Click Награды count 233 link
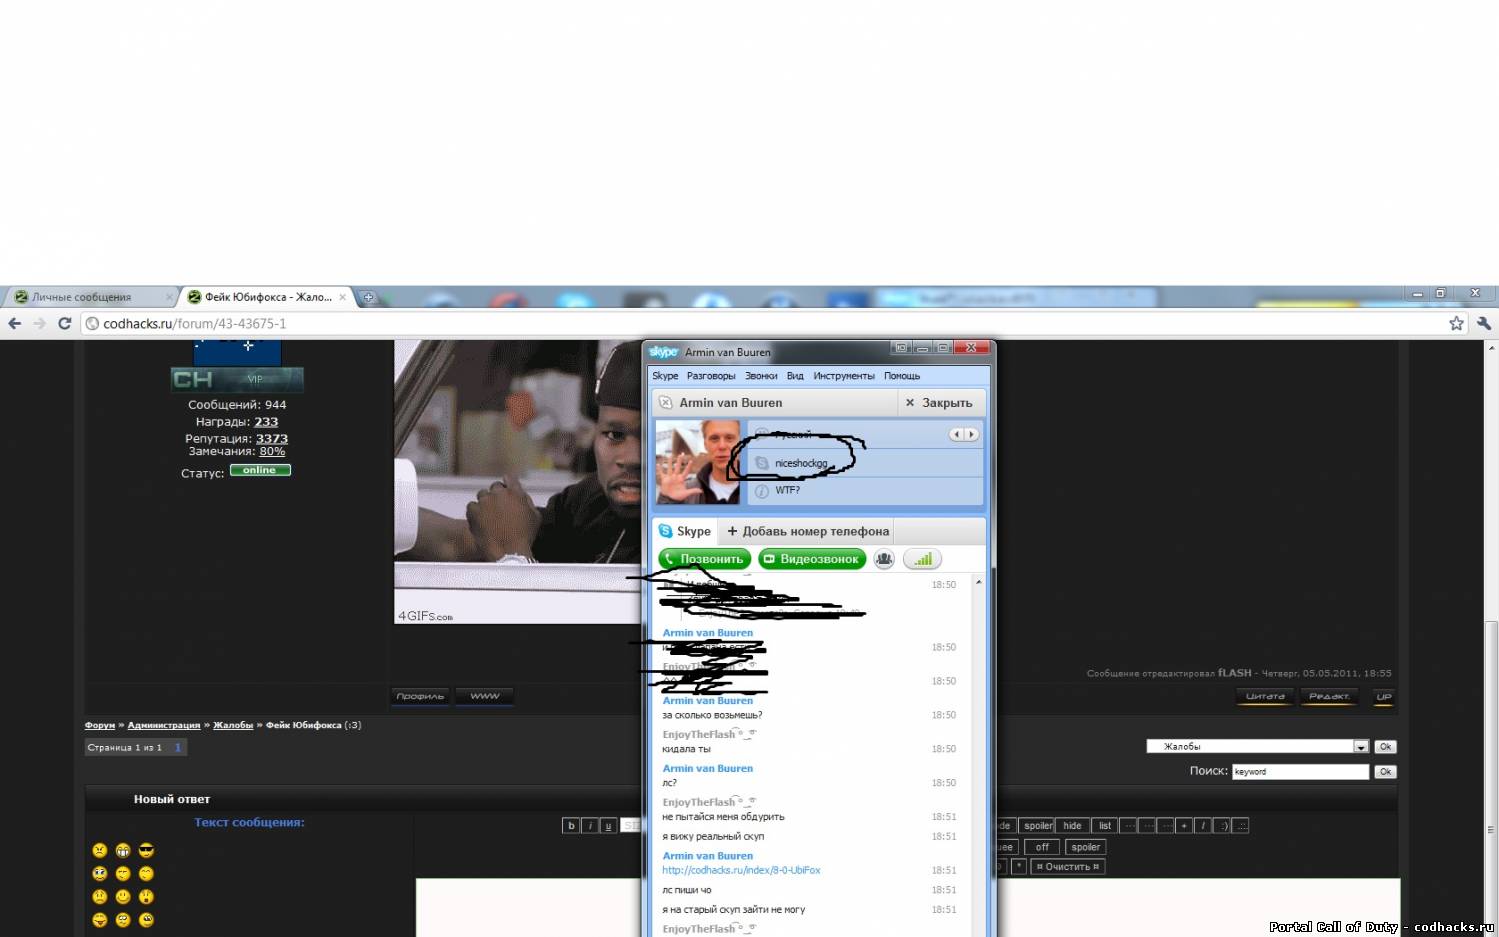This screenshot has height=937, width=1499. pyautogui.click(x=266, y=422)
